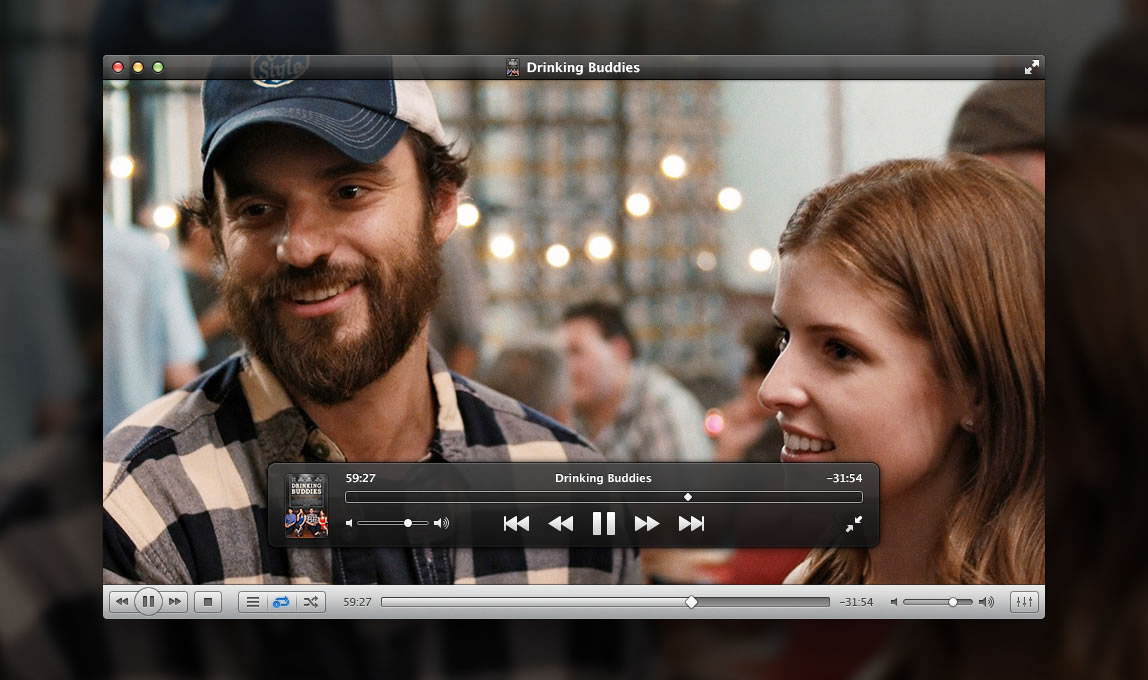Open the playlist from the bottom toolbar
This screenshot has width=1148, height=680.
[253, 602]
